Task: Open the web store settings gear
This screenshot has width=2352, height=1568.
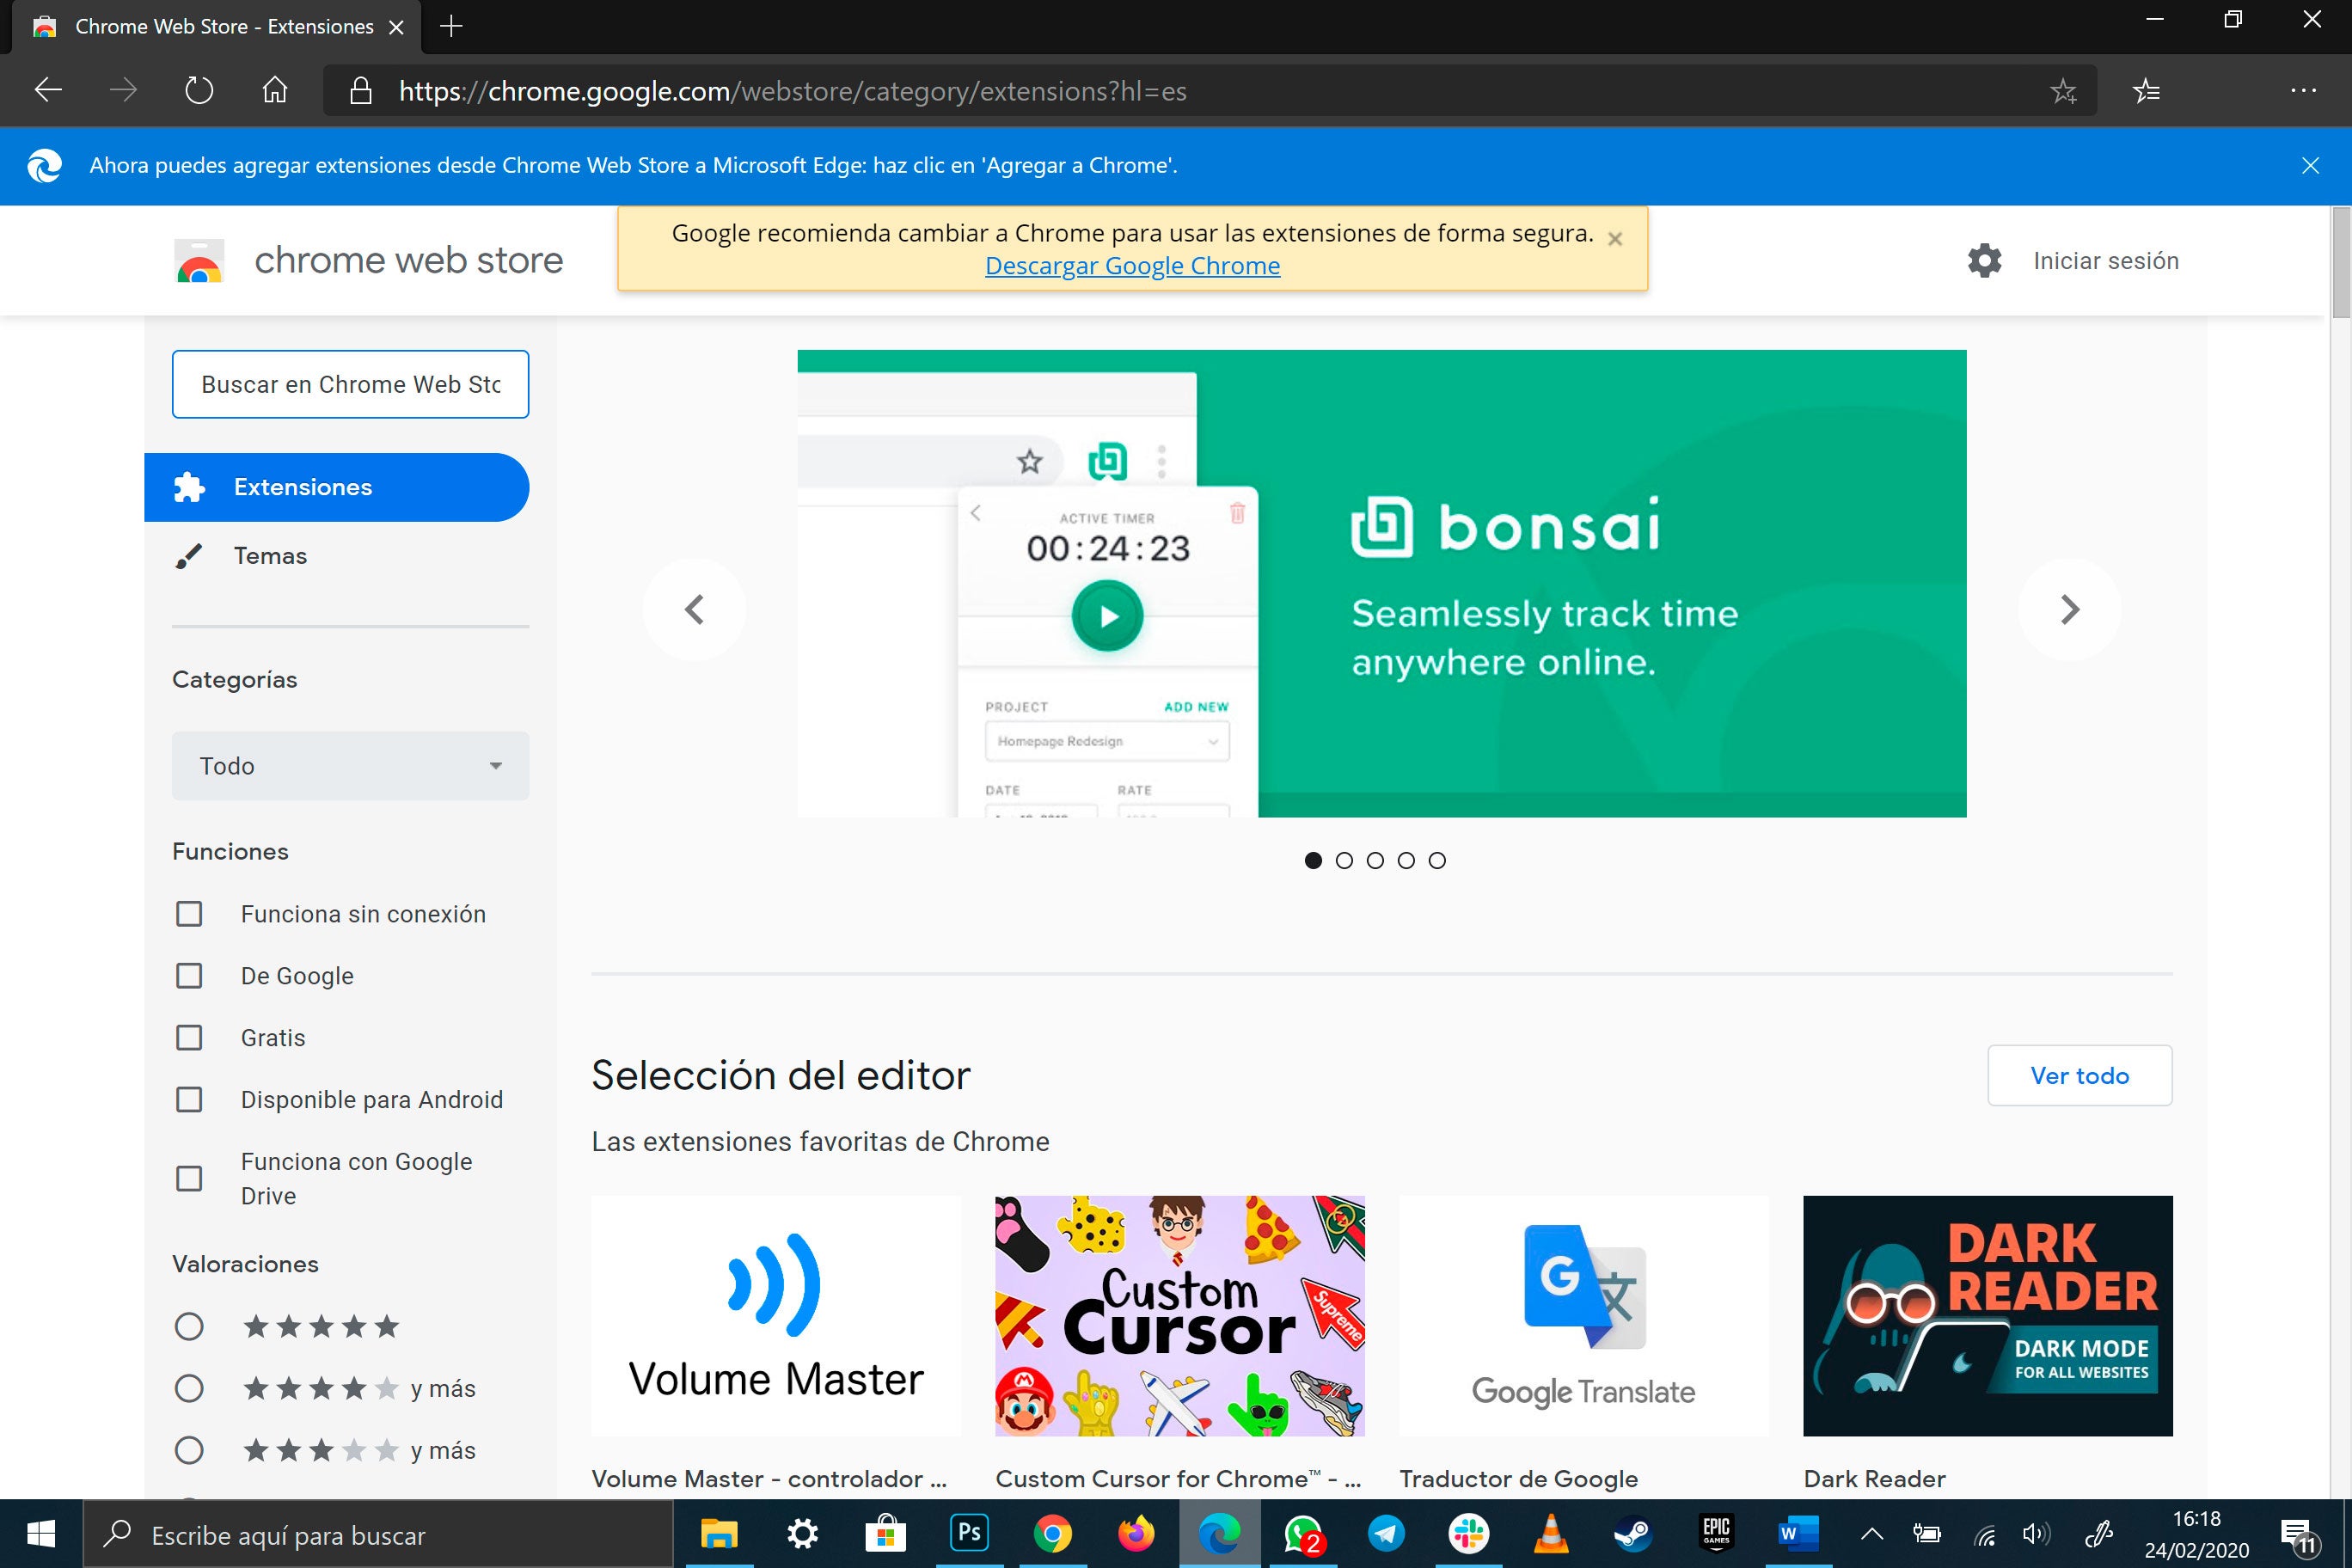Action: 1984,260
